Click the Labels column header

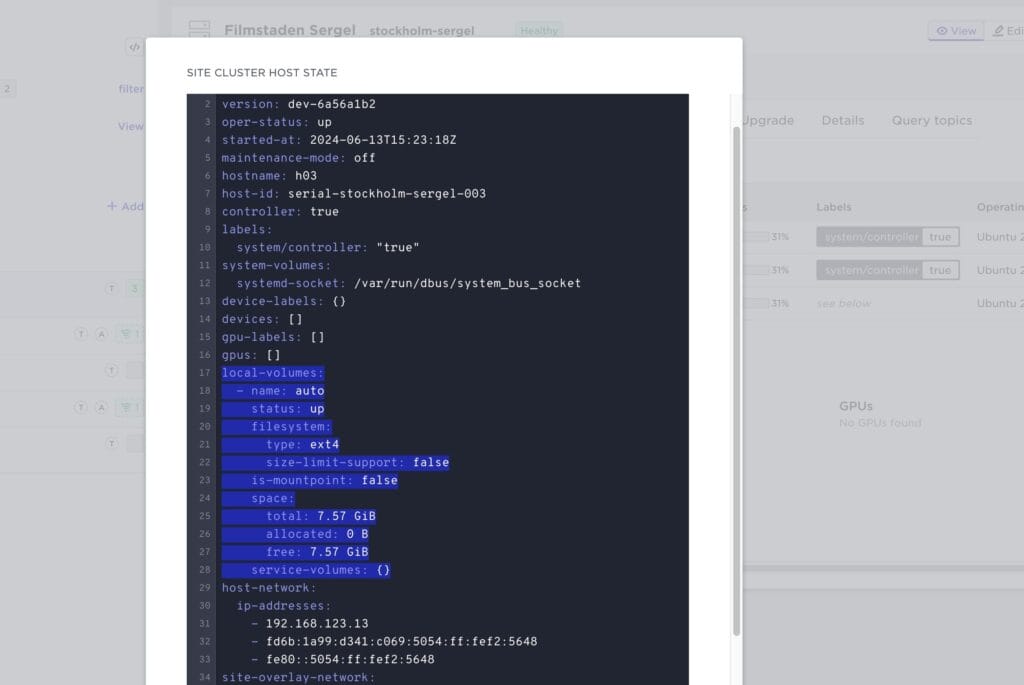[x=833, y=207]
